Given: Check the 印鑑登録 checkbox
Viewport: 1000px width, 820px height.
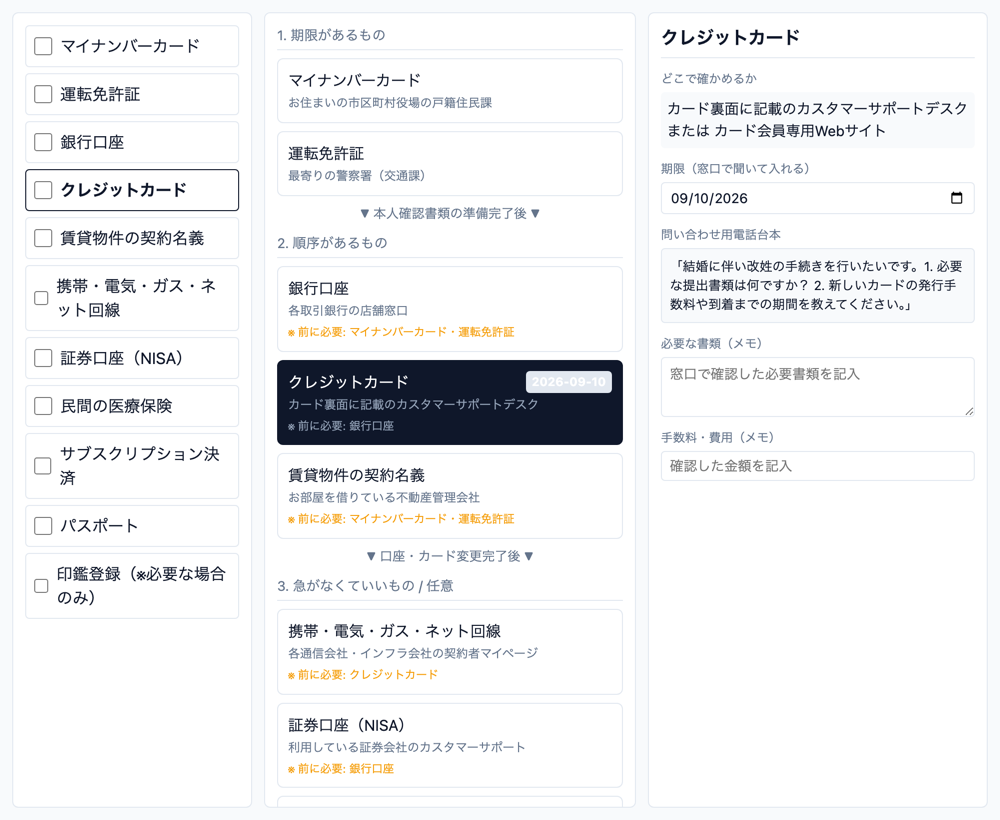Looking at the screenshot, I should (41, 585).
